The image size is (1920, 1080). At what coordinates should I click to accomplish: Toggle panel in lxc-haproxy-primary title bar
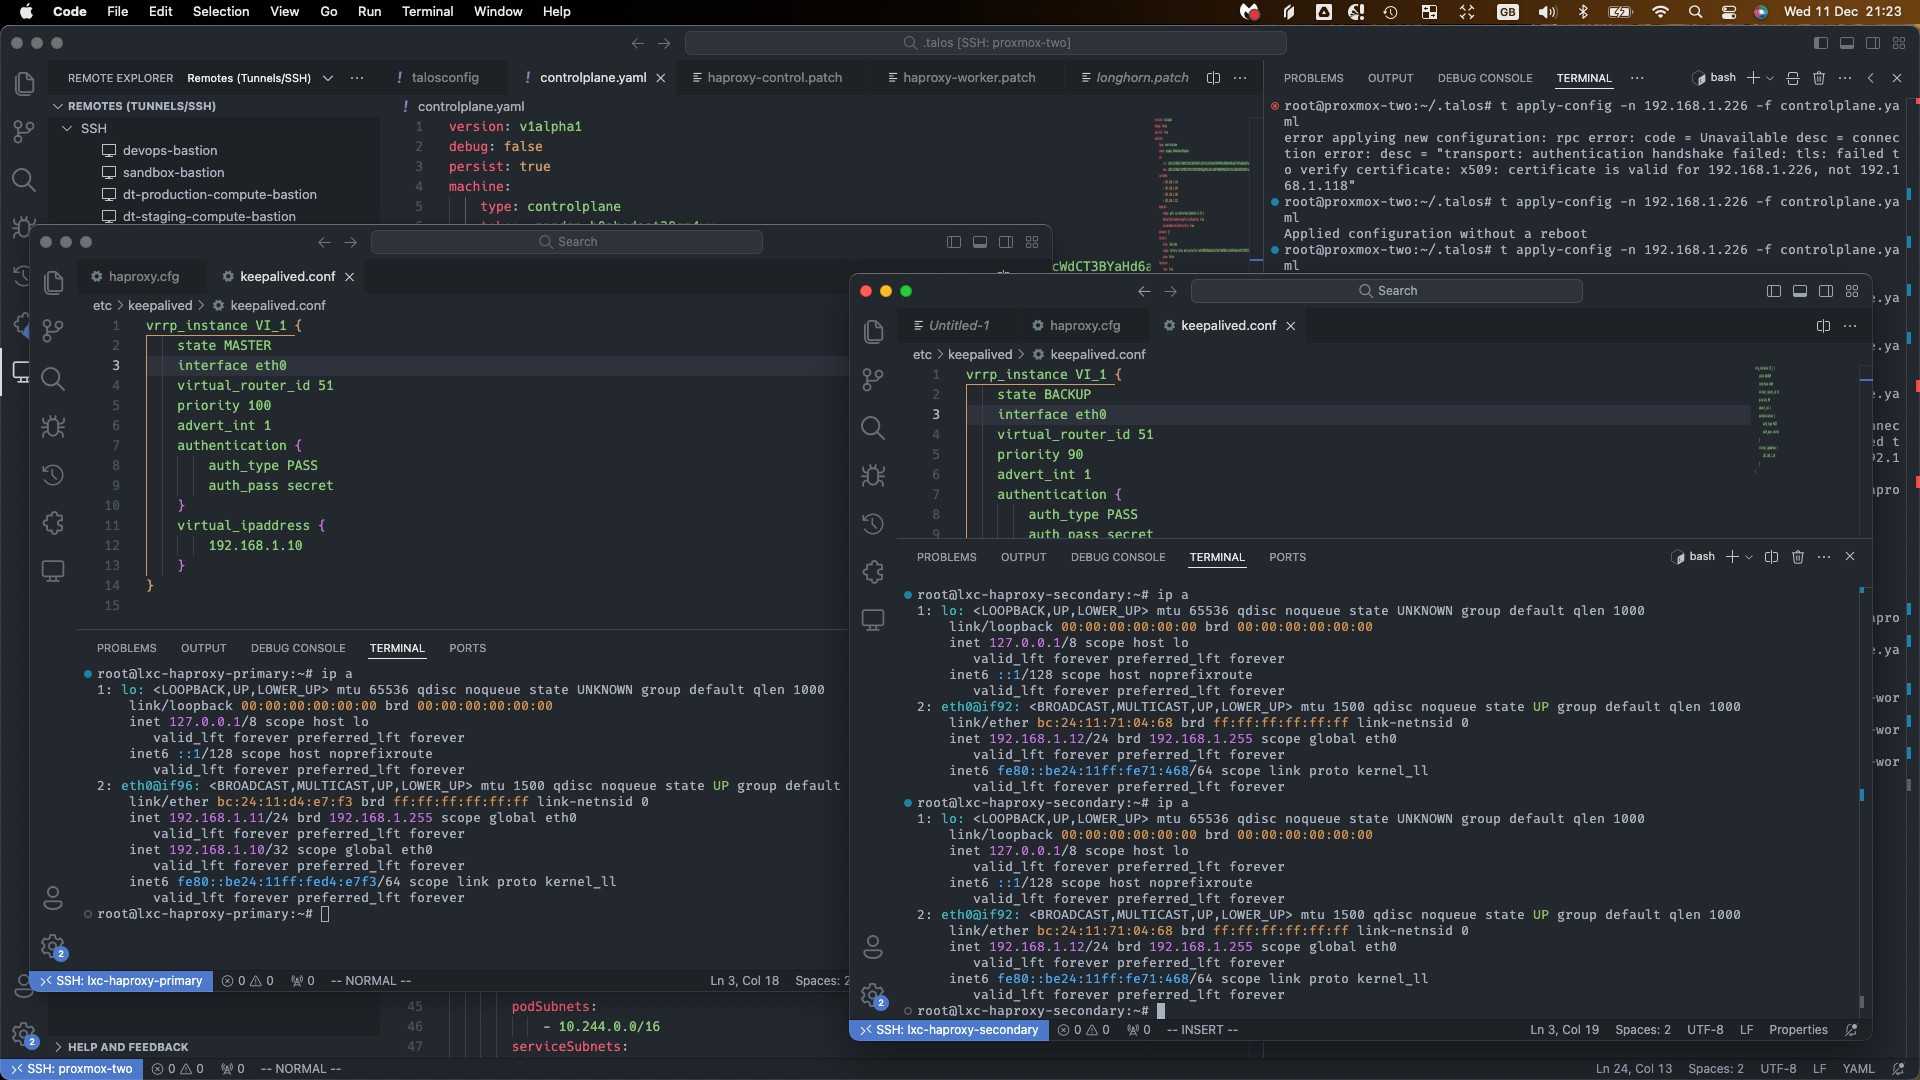[x=979, y=242]
